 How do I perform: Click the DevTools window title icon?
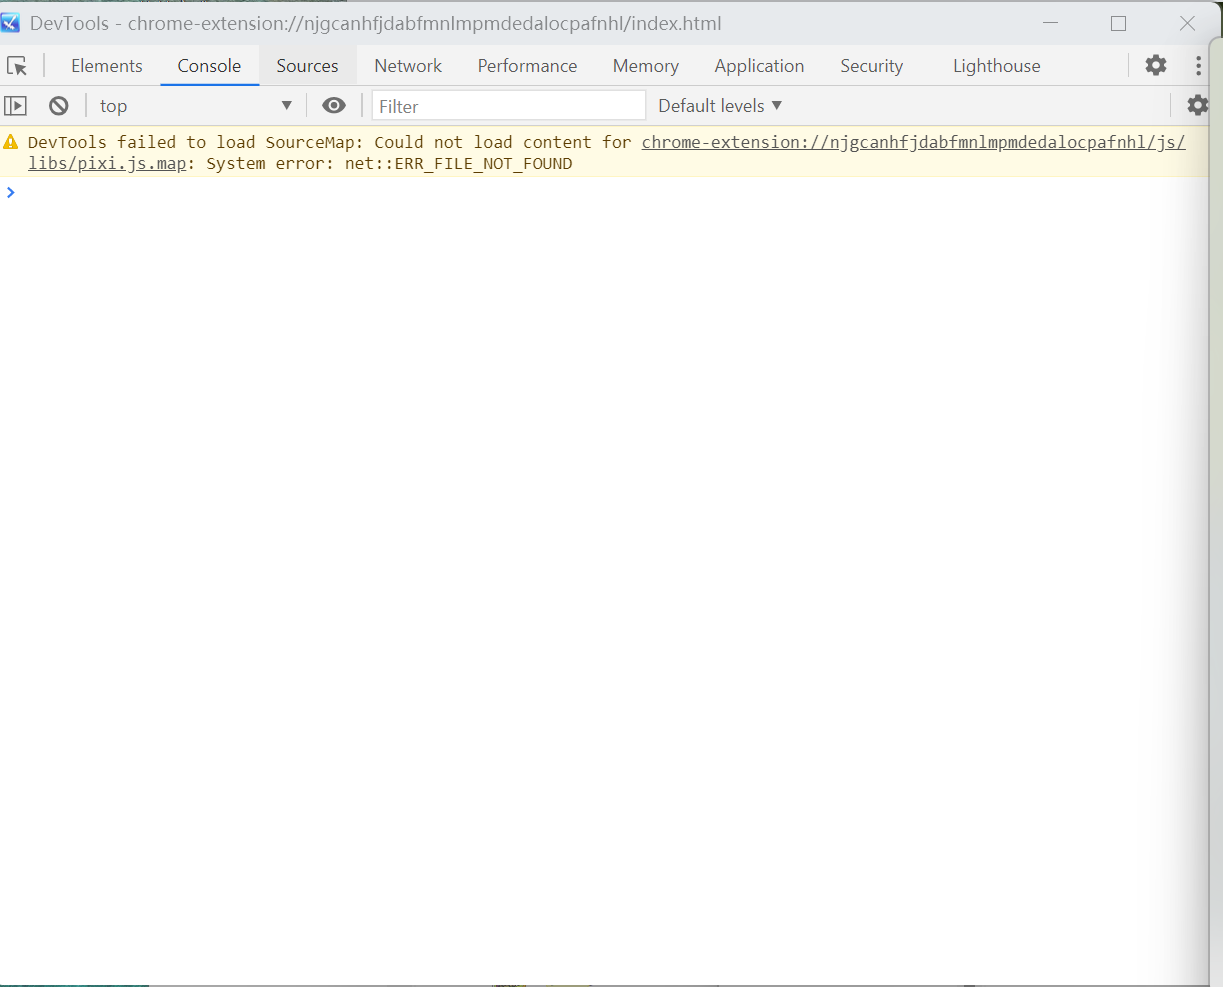pyautogui.click(x=11, y=23)
